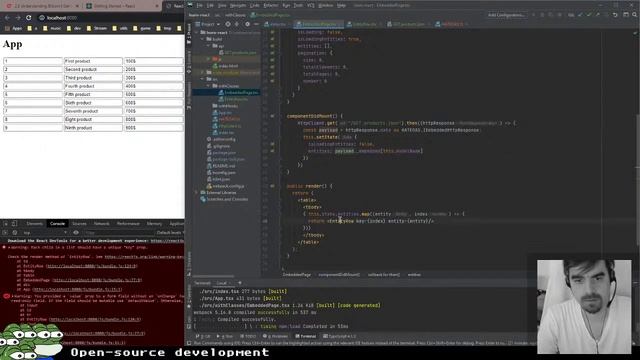Click the Add Configuration button
The height and width of the screenshot is (360, 640).
pyautogui.click(x=507, y=15)
